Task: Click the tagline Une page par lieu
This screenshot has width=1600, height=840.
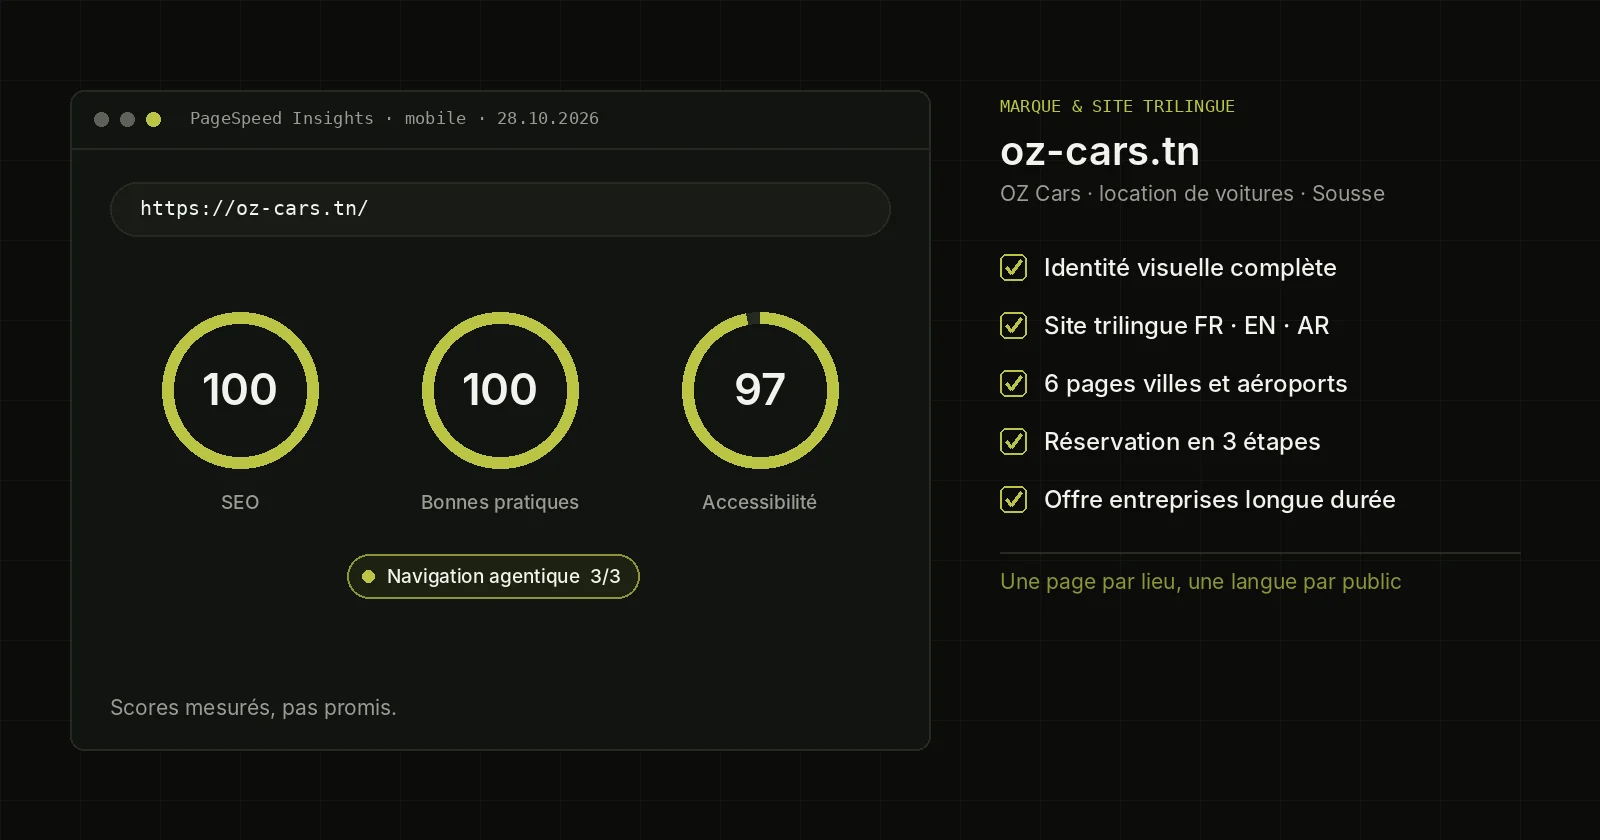Action: 1200,582
